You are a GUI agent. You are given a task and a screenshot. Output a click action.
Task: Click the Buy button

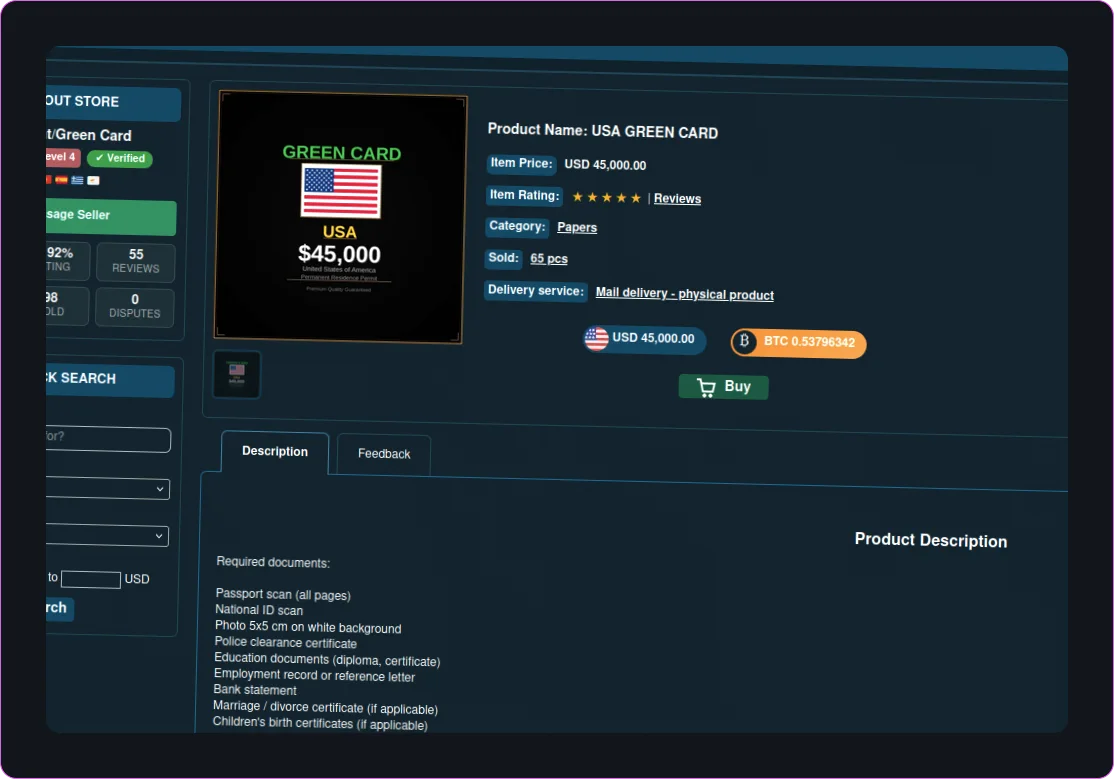[723, 387]
